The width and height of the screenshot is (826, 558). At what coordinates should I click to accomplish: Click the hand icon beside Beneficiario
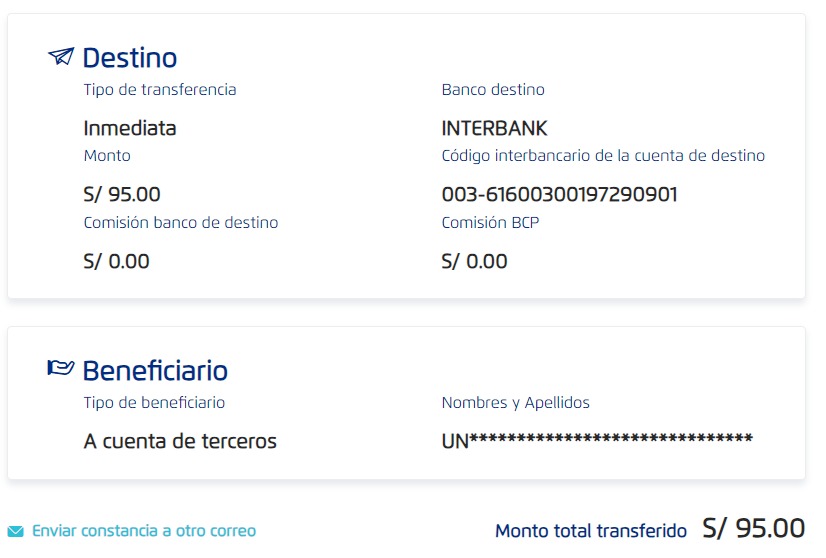click(x=61, y=369)
